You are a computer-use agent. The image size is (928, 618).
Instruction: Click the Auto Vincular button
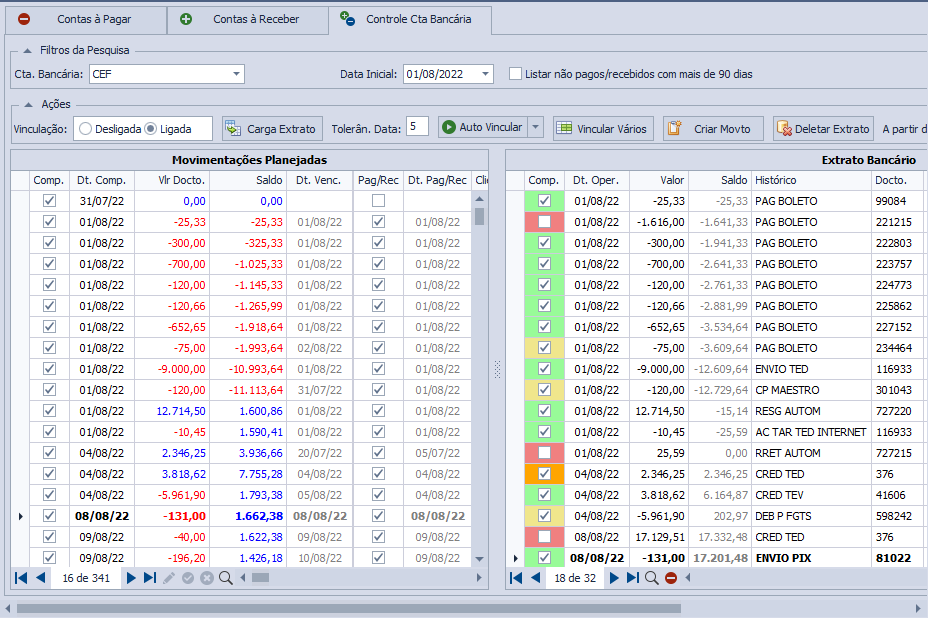tap(483, 127)
